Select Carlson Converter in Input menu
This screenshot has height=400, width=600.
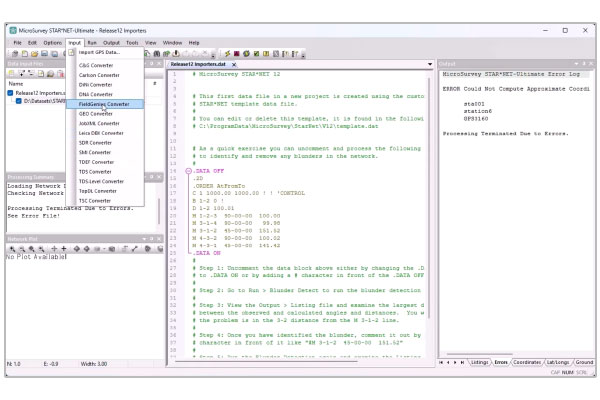point(105,75)
